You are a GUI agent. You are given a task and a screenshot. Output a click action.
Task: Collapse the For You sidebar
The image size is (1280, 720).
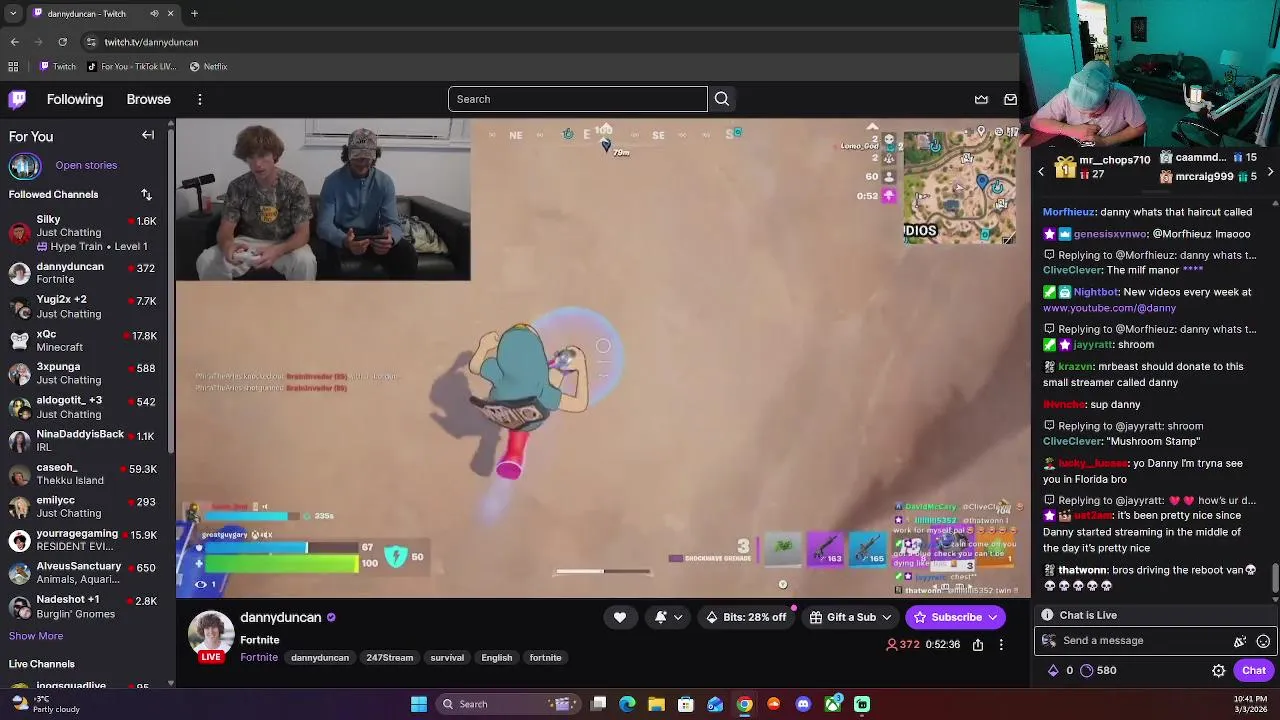[x=148, y=135]
